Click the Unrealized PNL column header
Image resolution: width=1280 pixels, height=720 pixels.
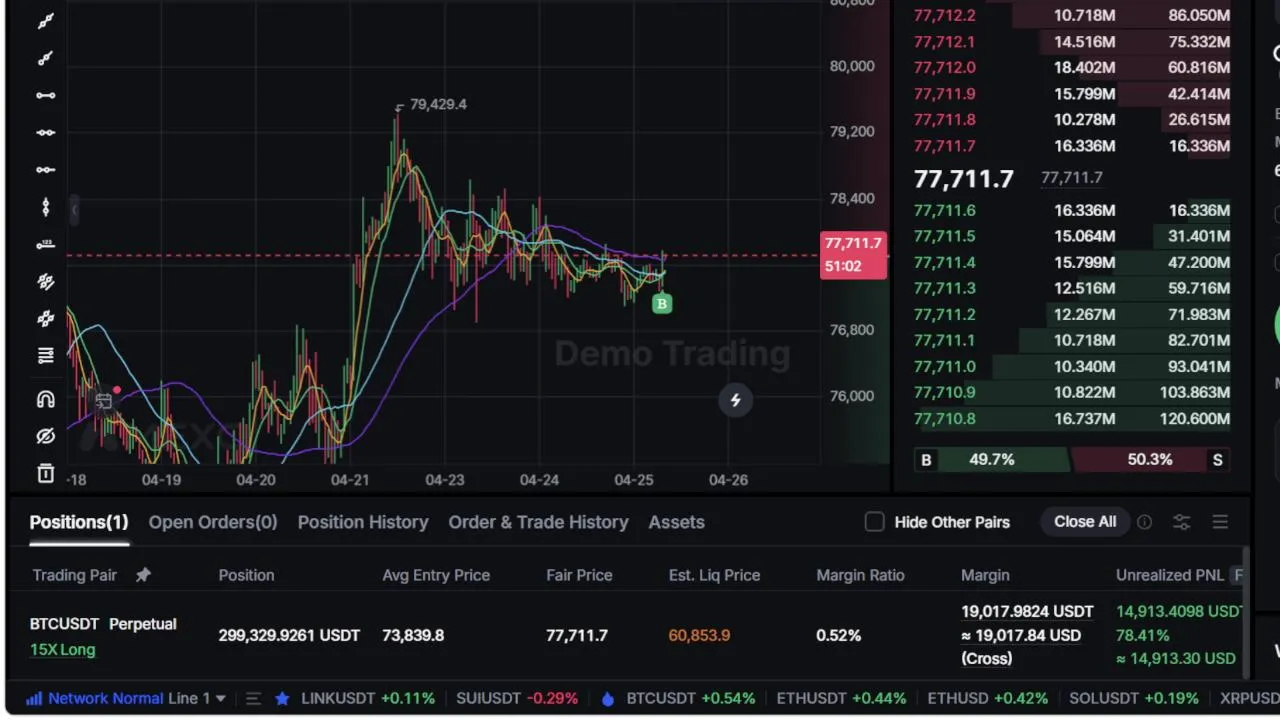[x=1169, y=575]
